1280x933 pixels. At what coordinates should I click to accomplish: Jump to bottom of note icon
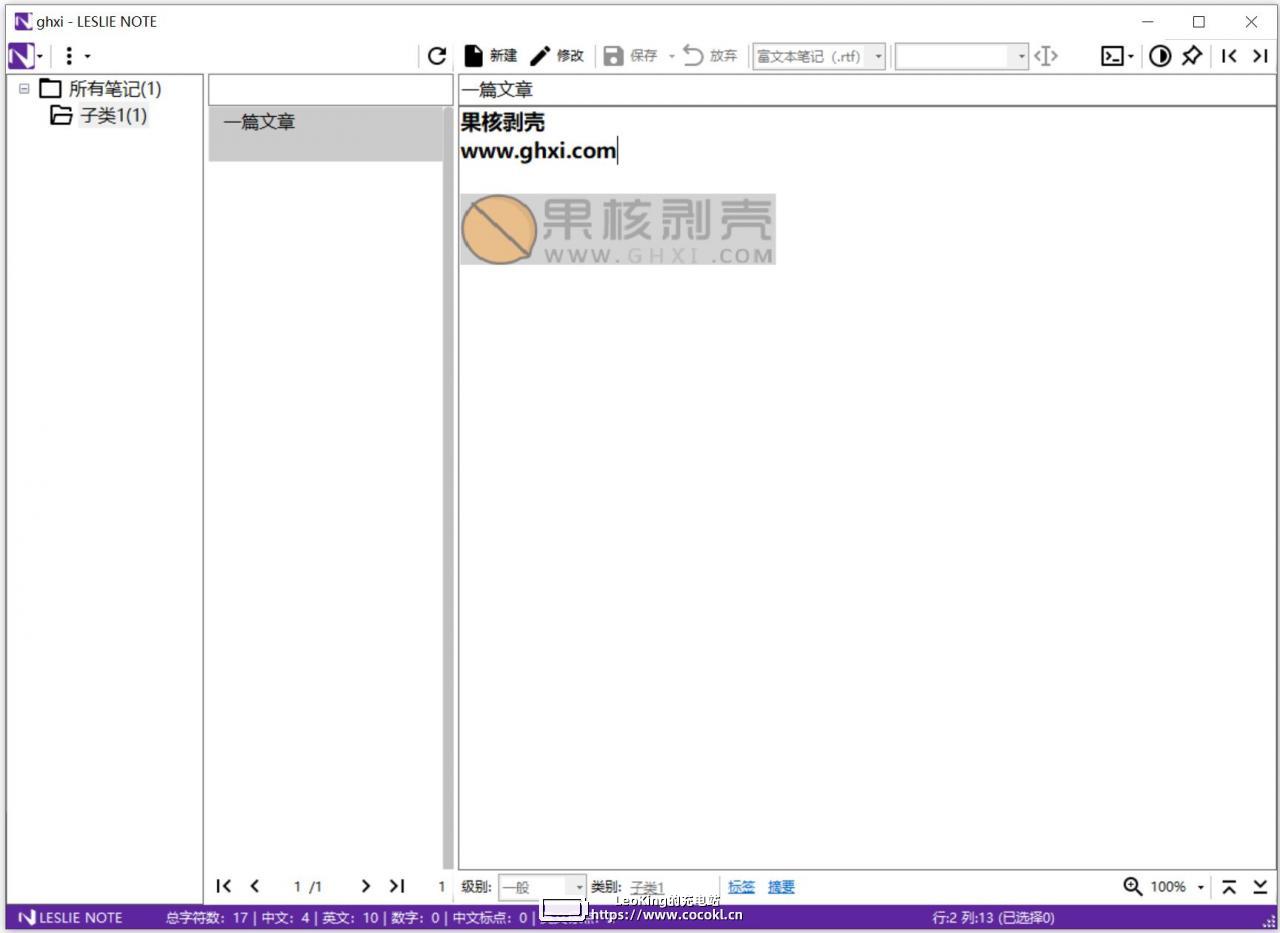[1260, 887]
